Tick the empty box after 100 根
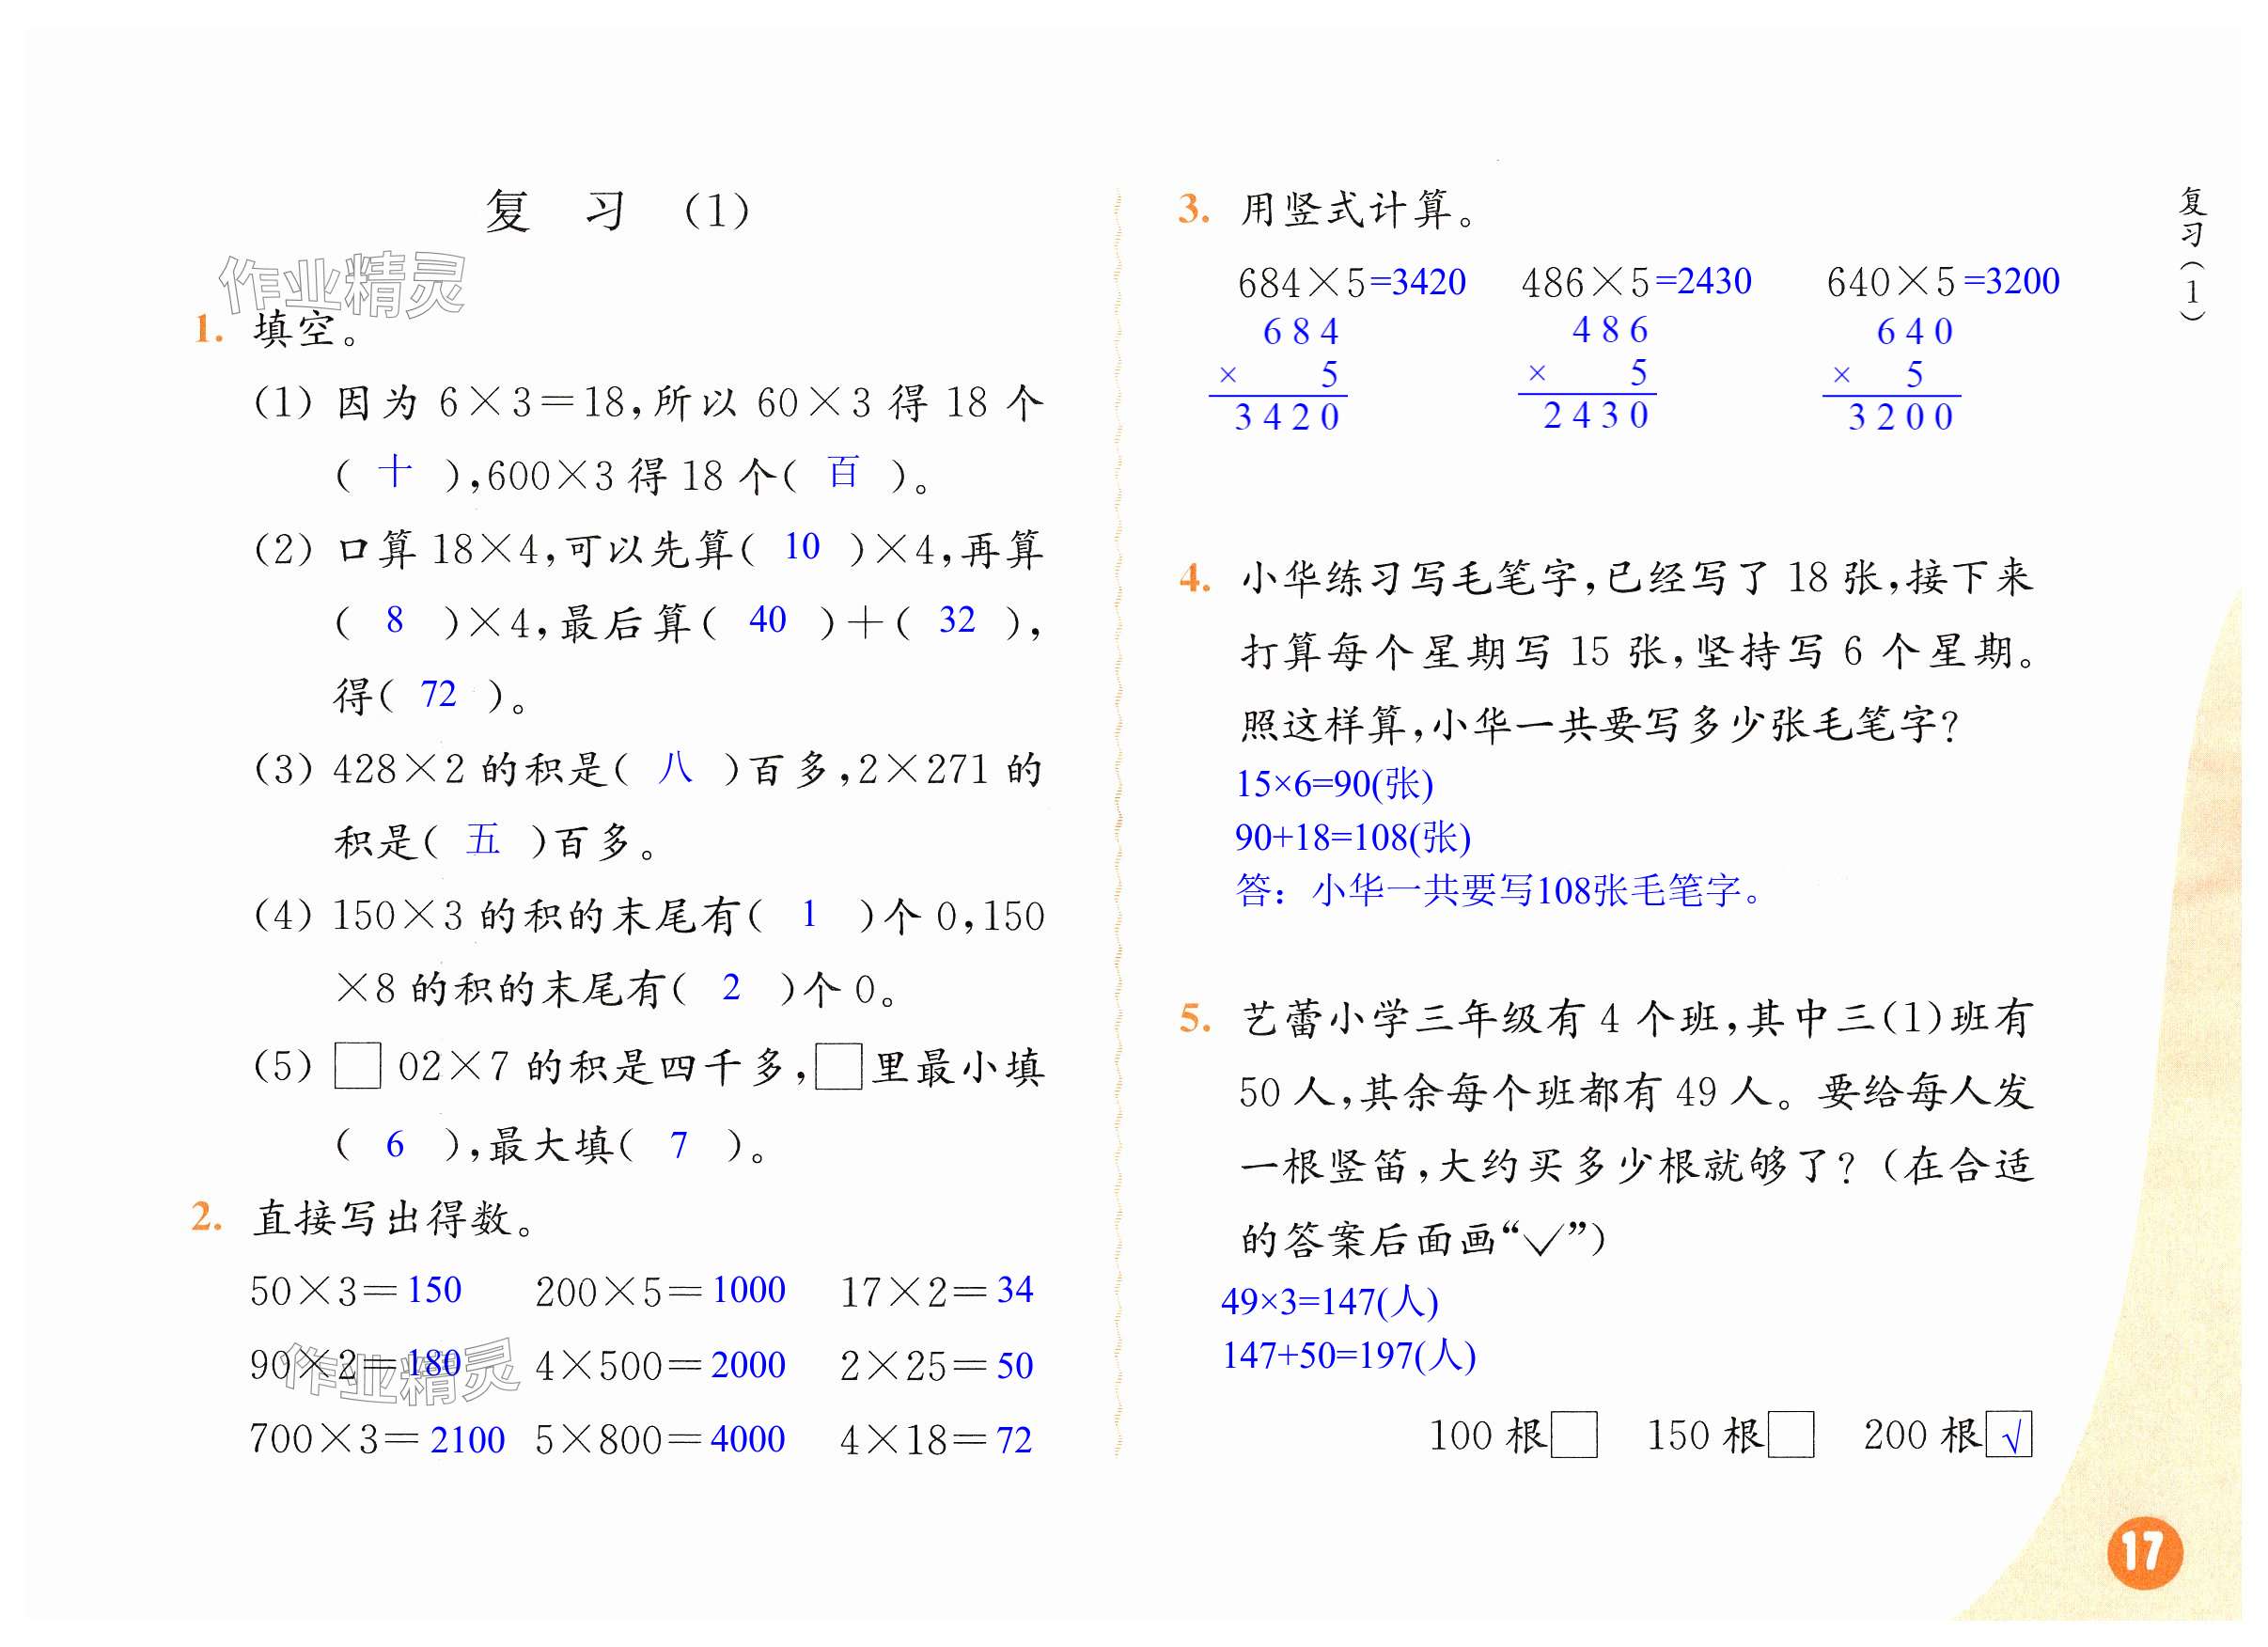 [1573, 1435]
